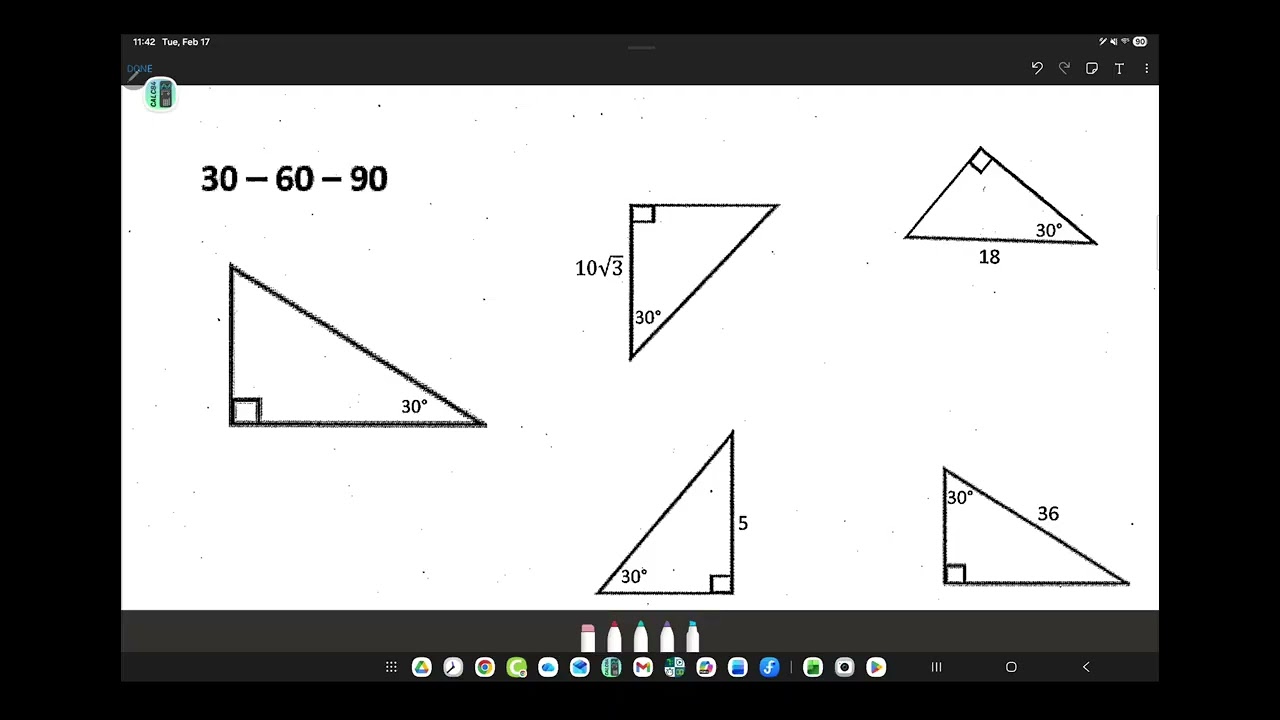Screen dimensions: 1280x720
Task: Launch the Camera app from taskbar
Action: tap(845, 667)
